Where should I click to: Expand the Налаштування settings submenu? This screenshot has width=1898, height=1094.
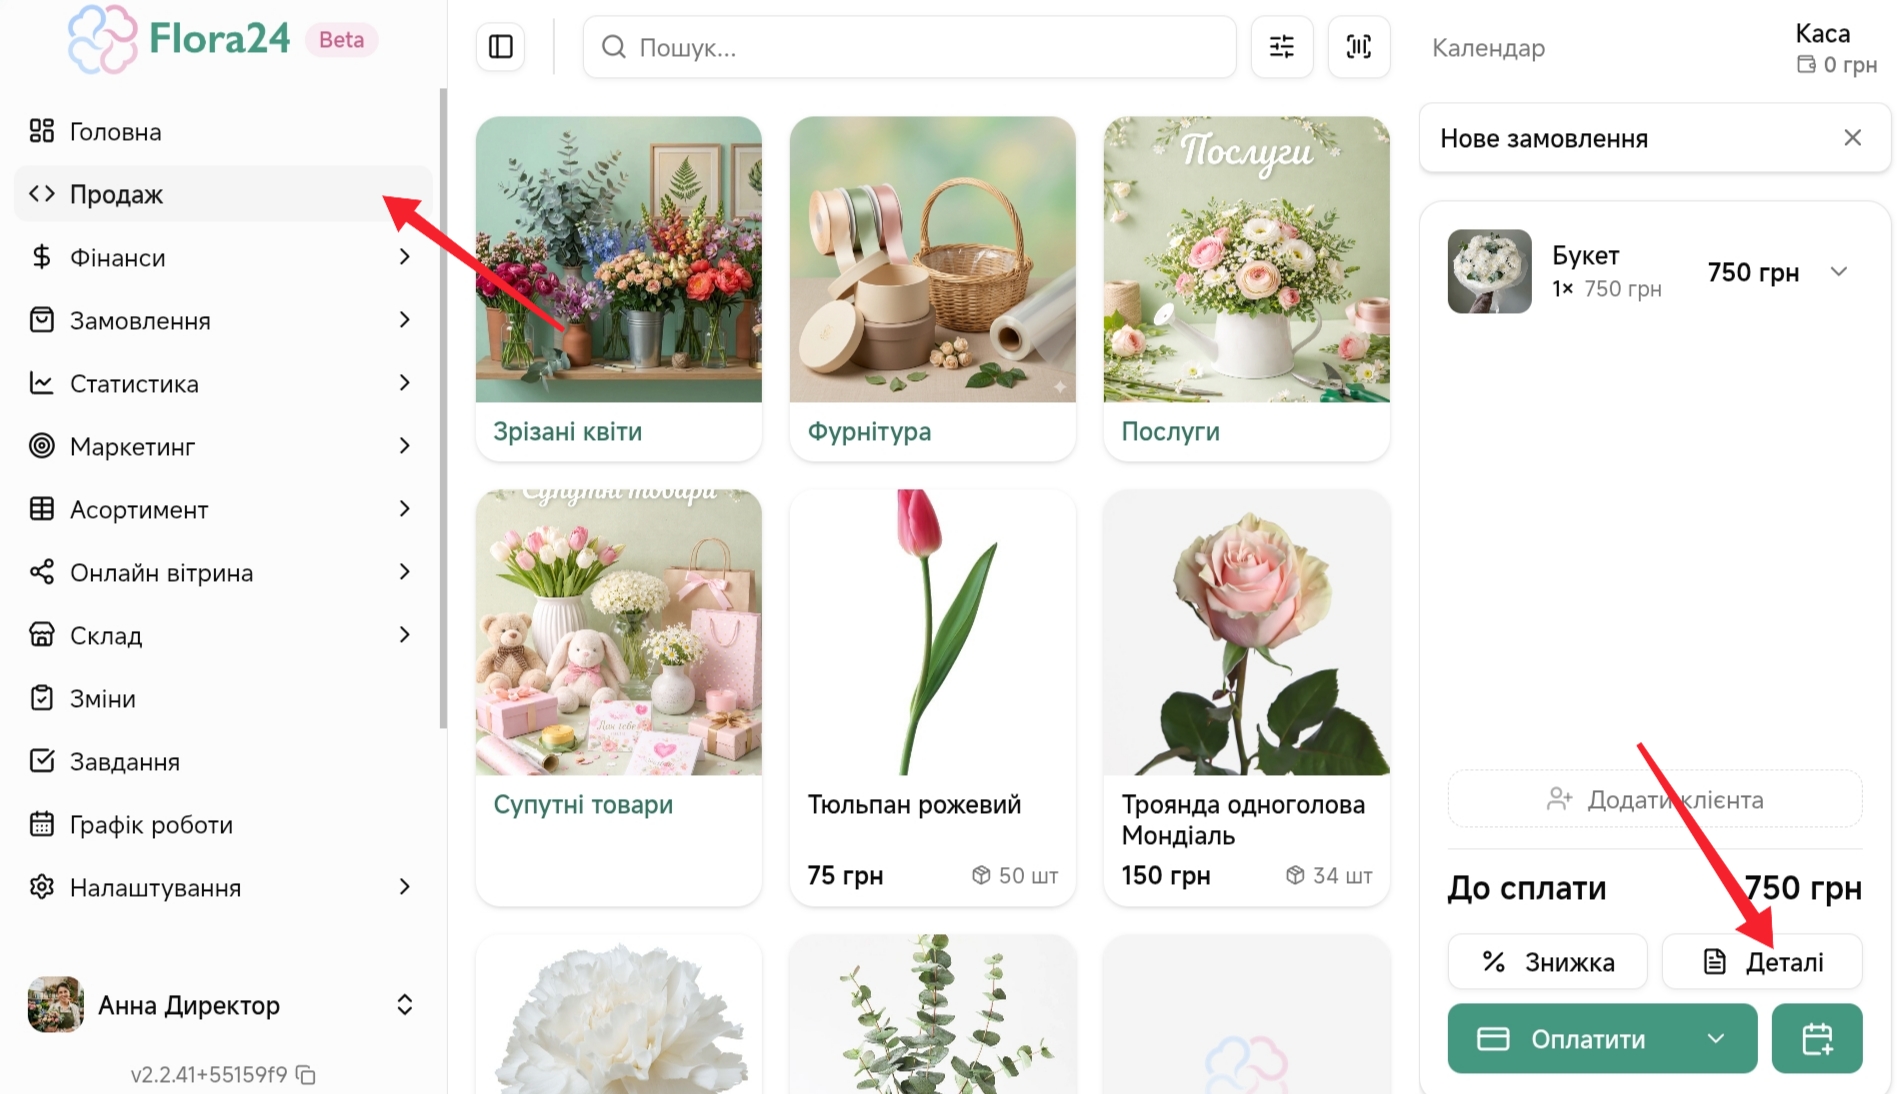pos(404,887)
